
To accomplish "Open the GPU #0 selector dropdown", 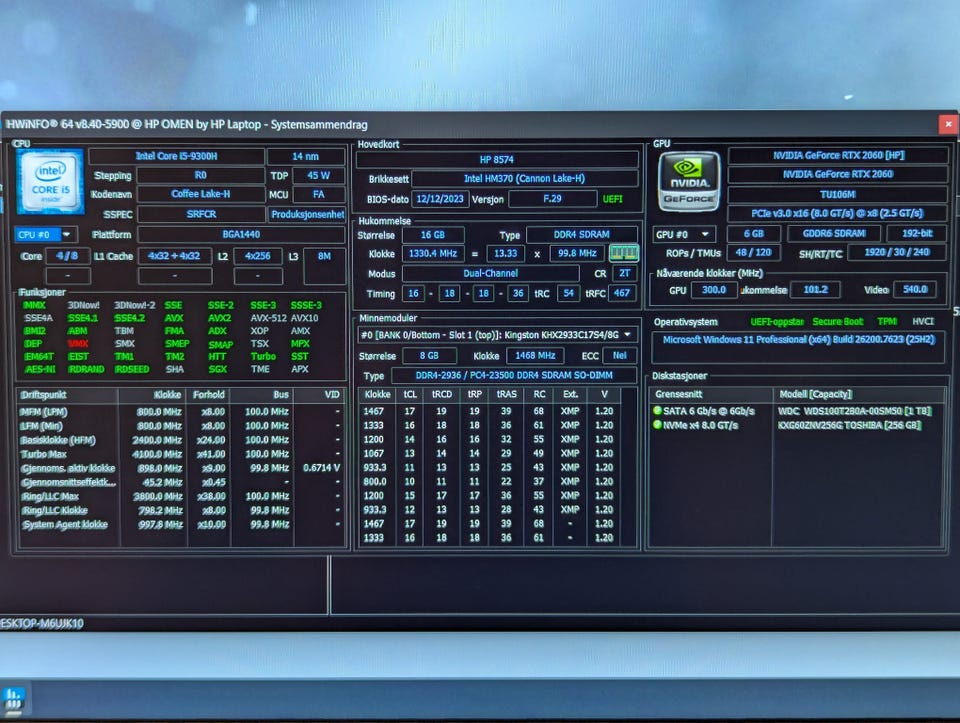I will click(x=683, y=234).
